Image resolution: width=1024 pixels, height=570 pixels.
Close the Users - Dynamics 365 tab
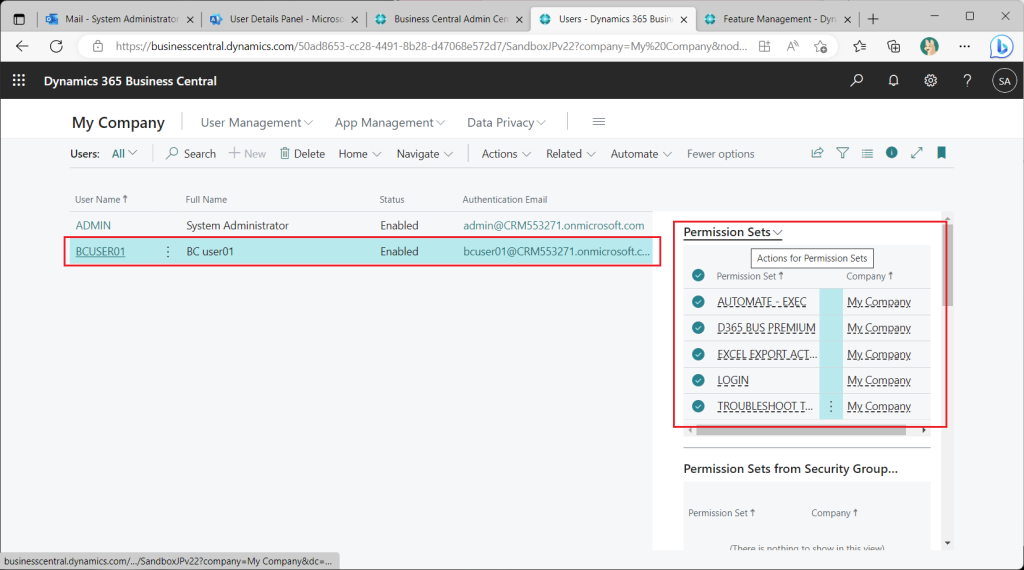point(684,20)
